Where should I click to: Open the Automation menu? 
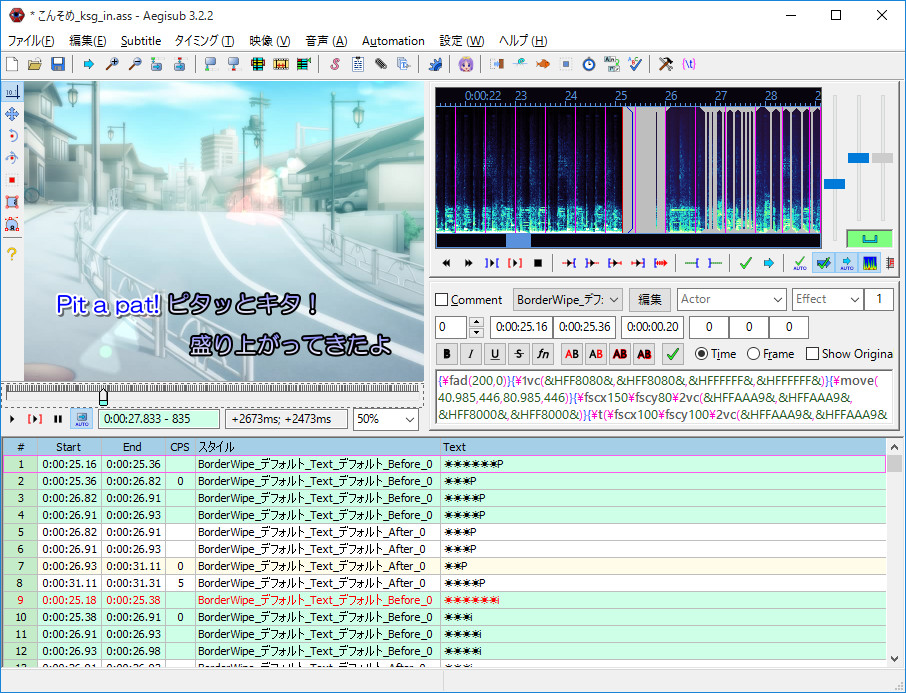(x=393, y=41)
